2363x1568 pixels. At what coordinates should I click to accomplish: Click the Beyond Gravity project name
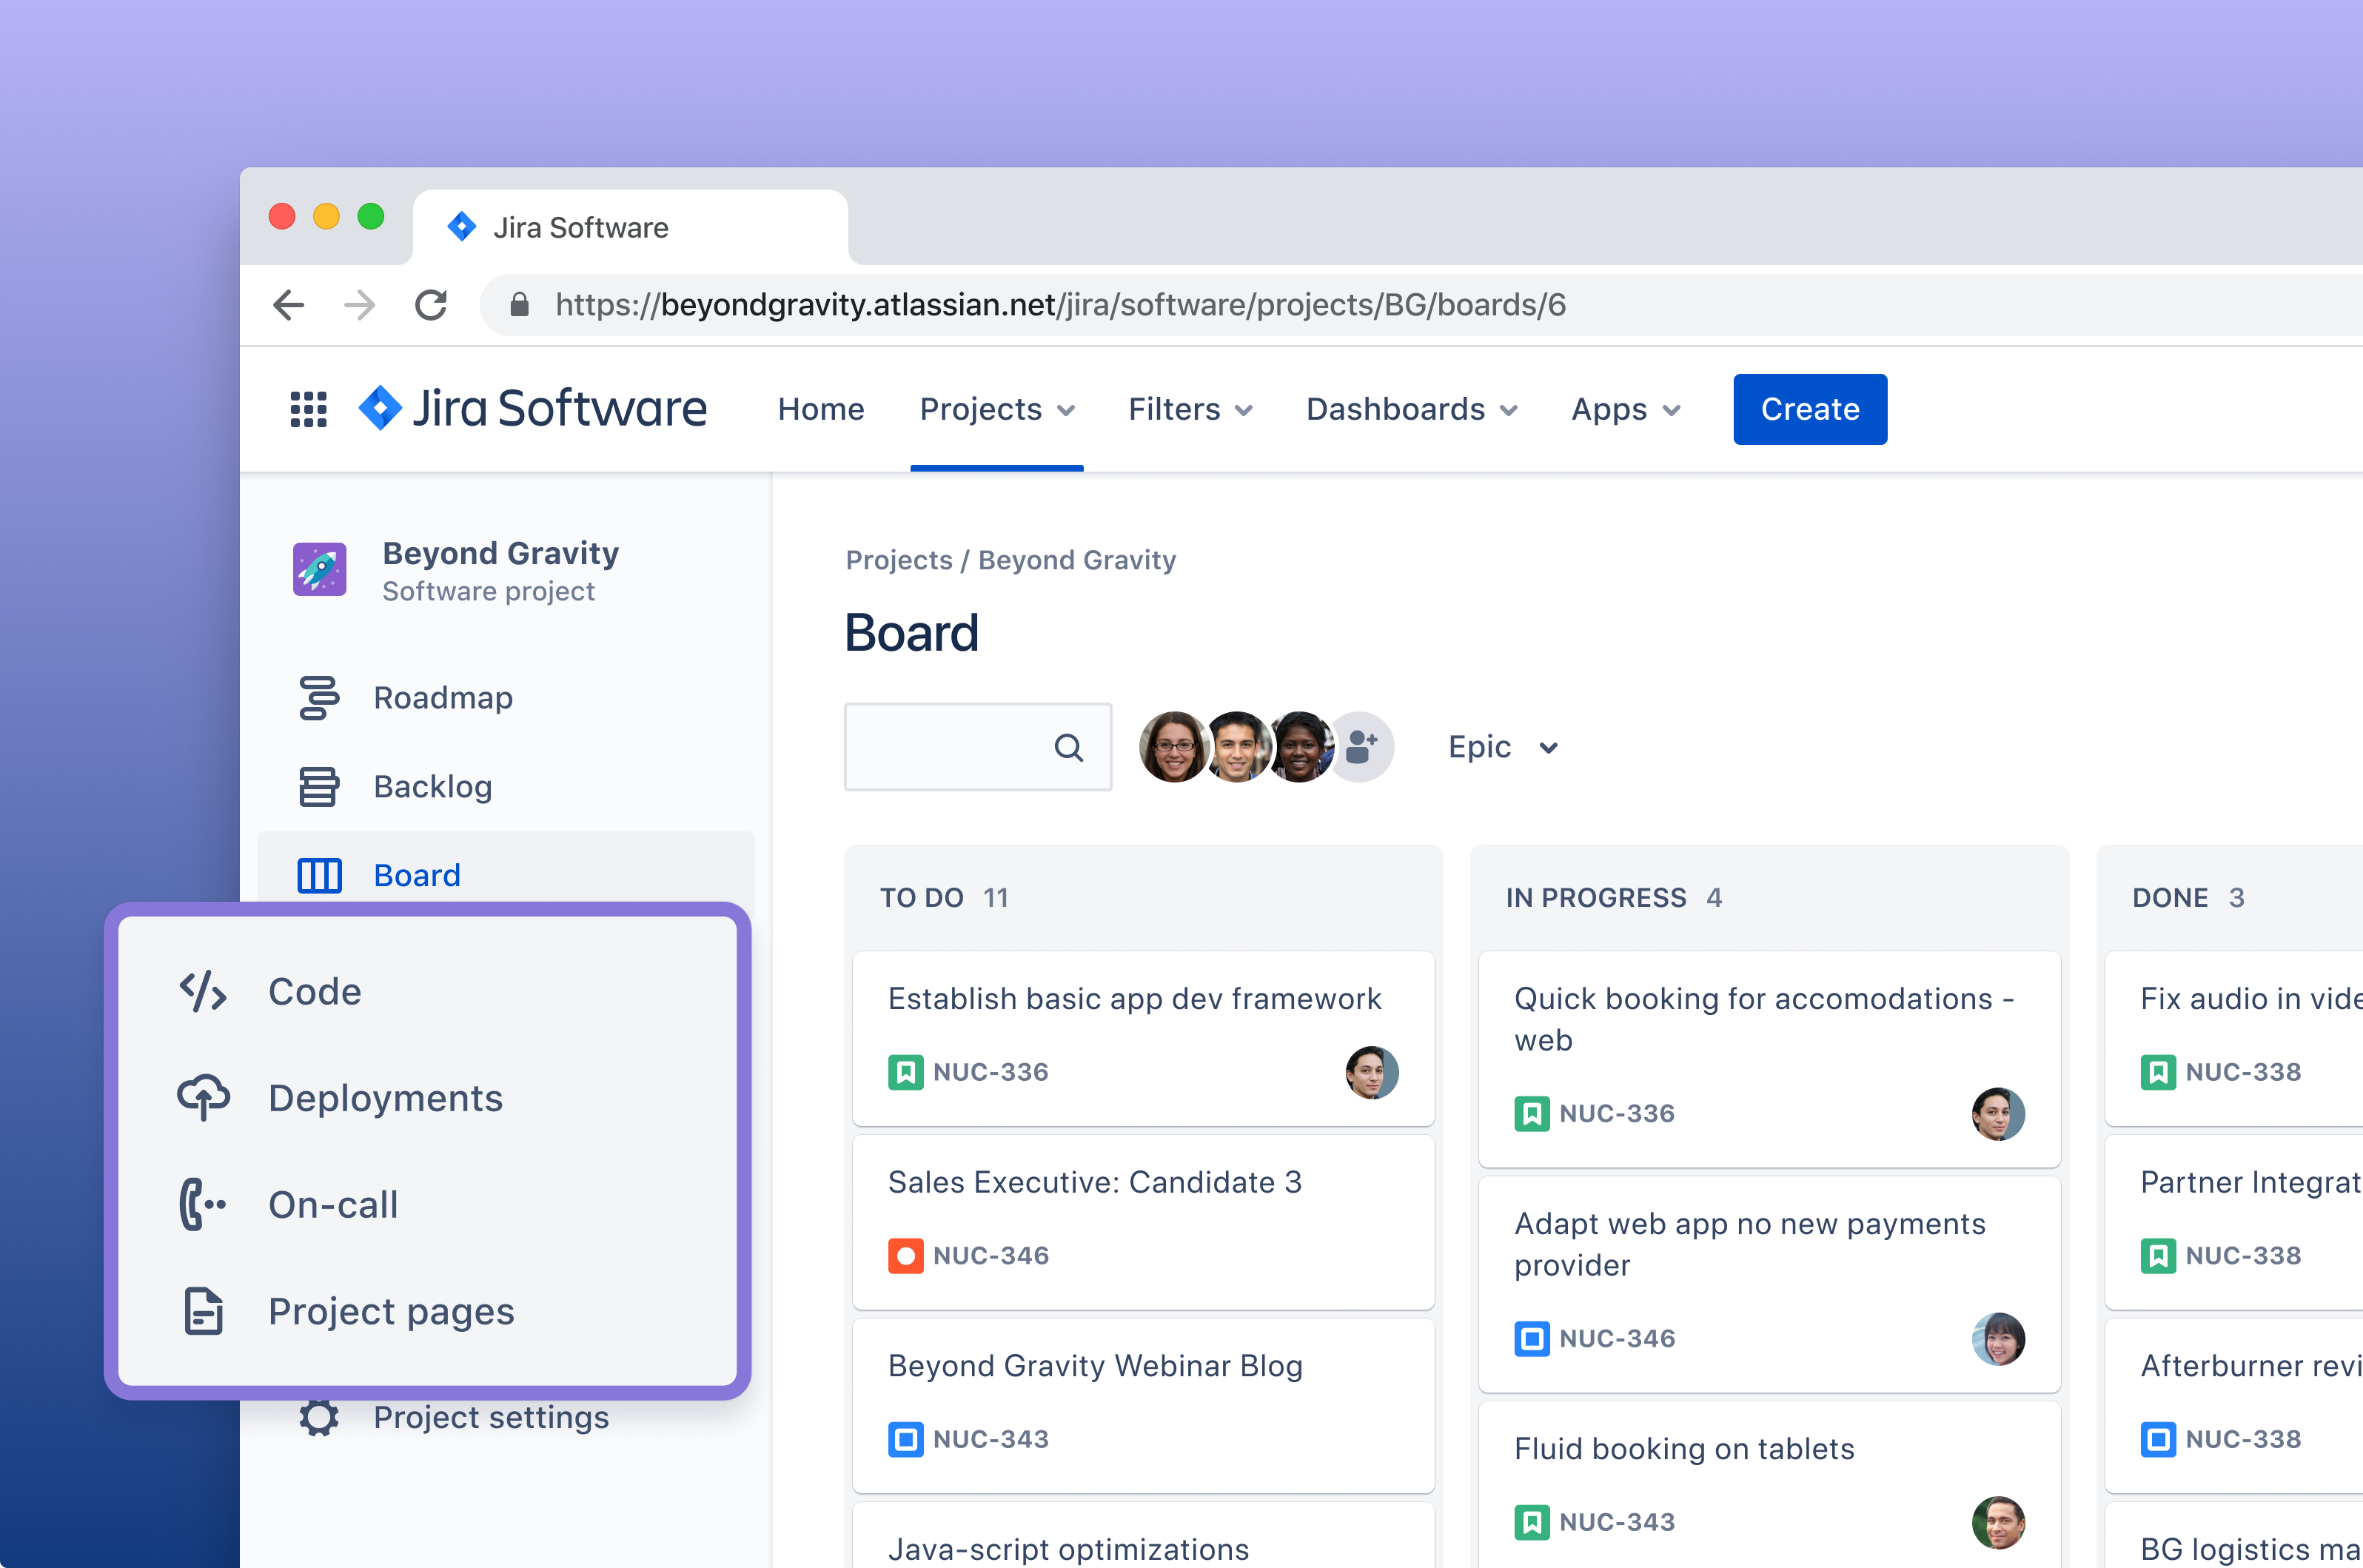point(500,553)
